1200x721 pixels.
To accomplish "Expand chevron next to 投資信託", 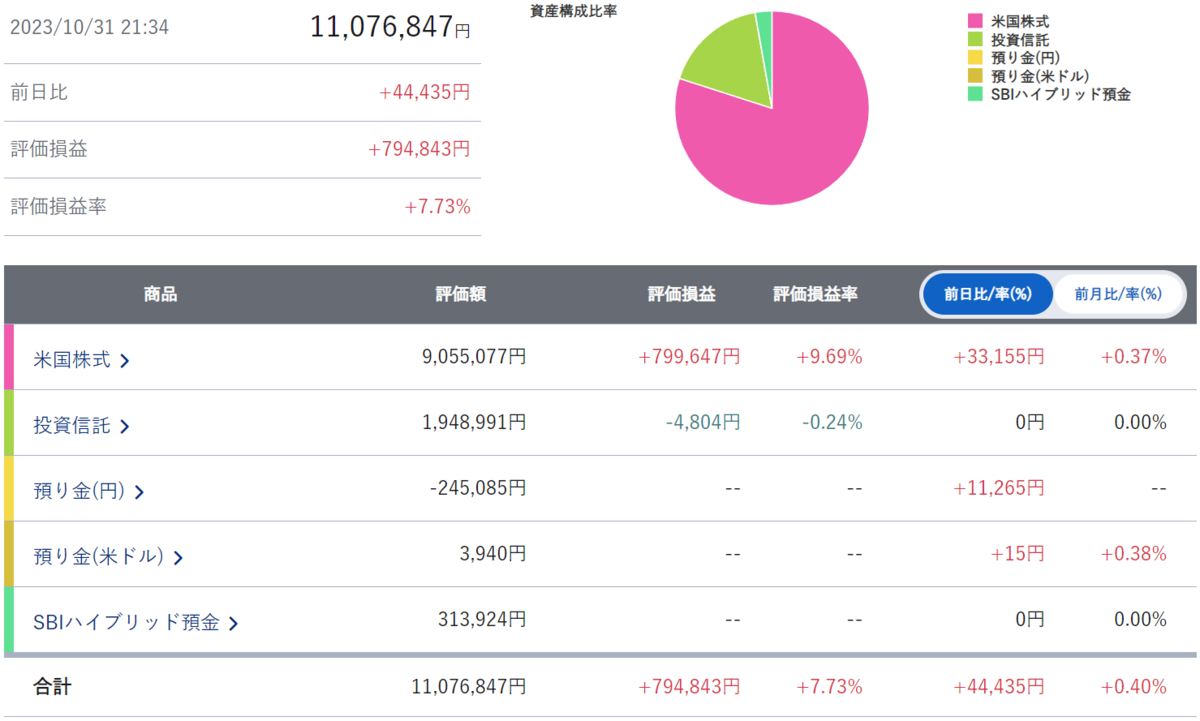I will coord(124,426).
